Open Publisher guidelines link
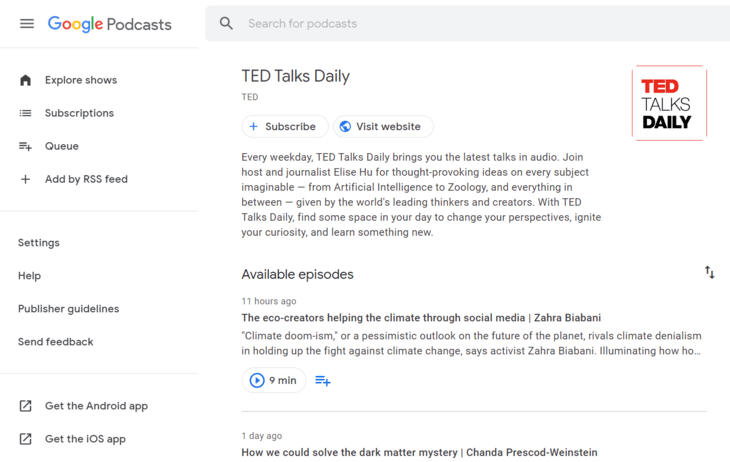The height and width of the screenshot is (462, 730). [68, 309]
